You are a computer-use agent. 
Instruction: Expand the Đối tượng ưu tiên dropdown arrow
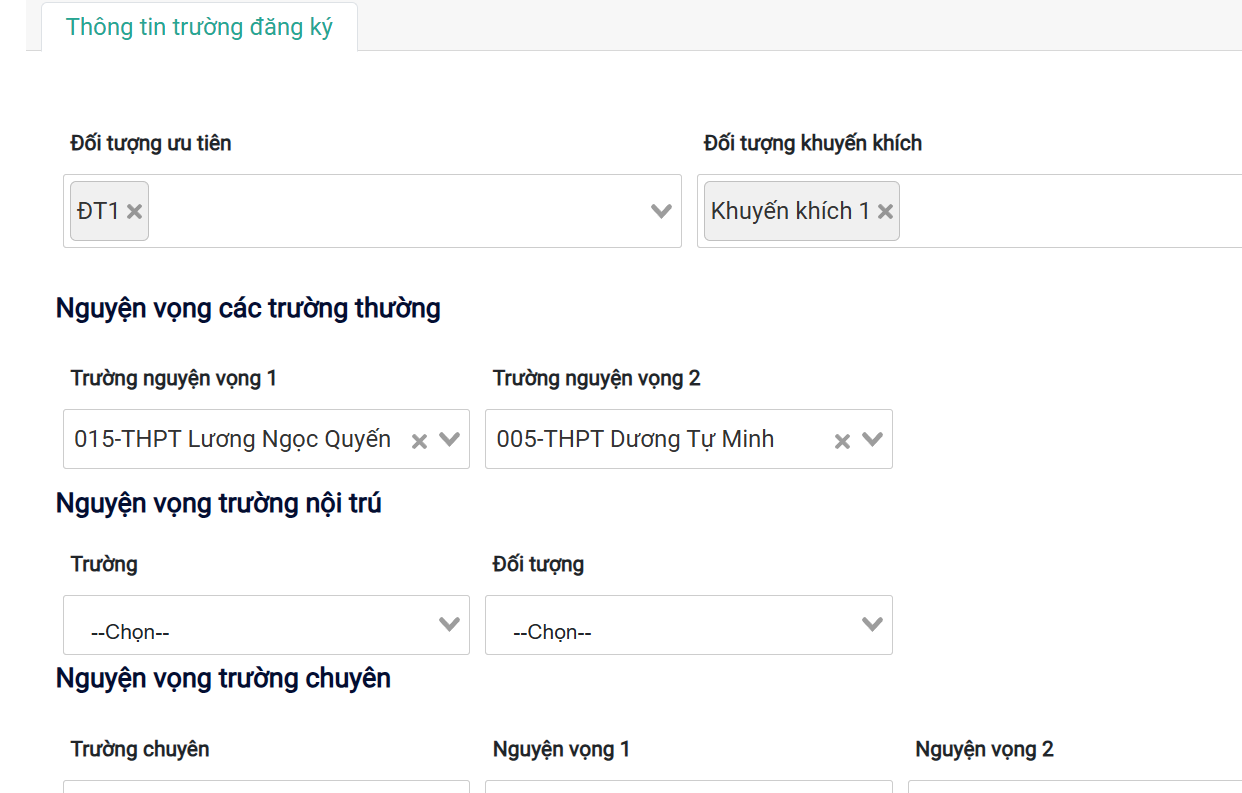pos(661,211)
